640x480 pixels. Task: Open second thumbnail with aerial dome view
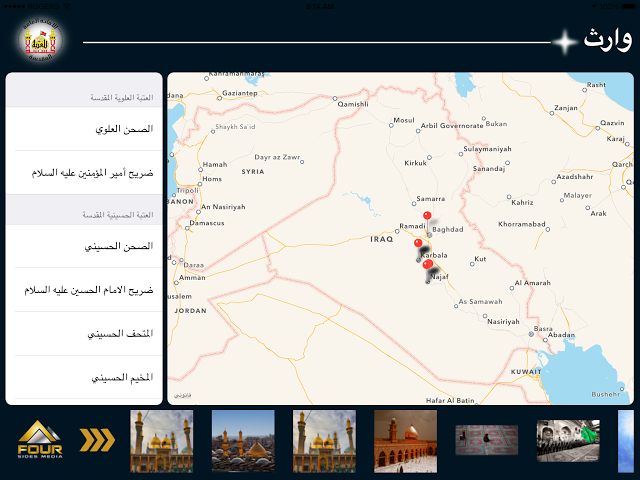[243, 441]
